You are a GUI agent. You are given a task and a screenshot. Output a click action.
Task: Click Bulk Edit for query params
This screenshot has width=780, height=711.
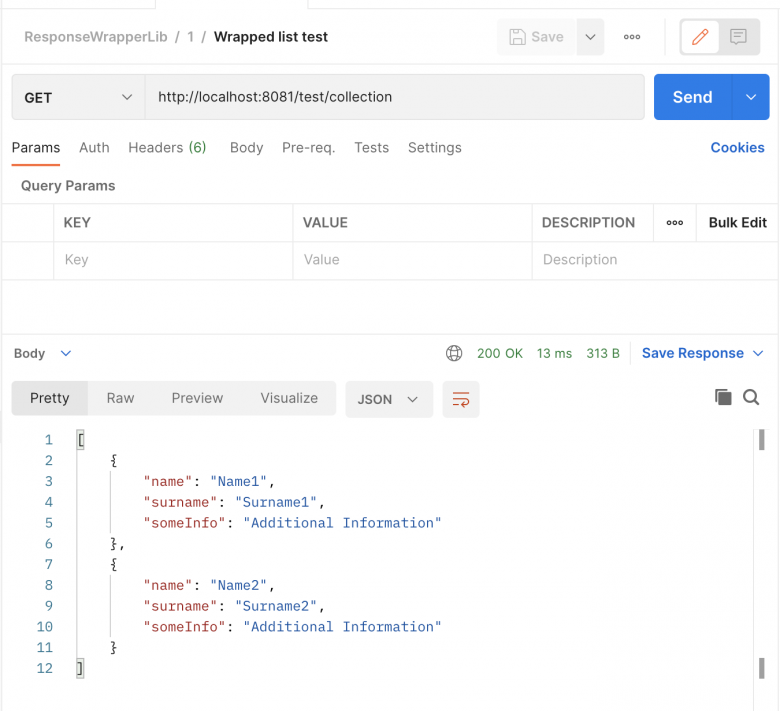[x=737, y=222]
